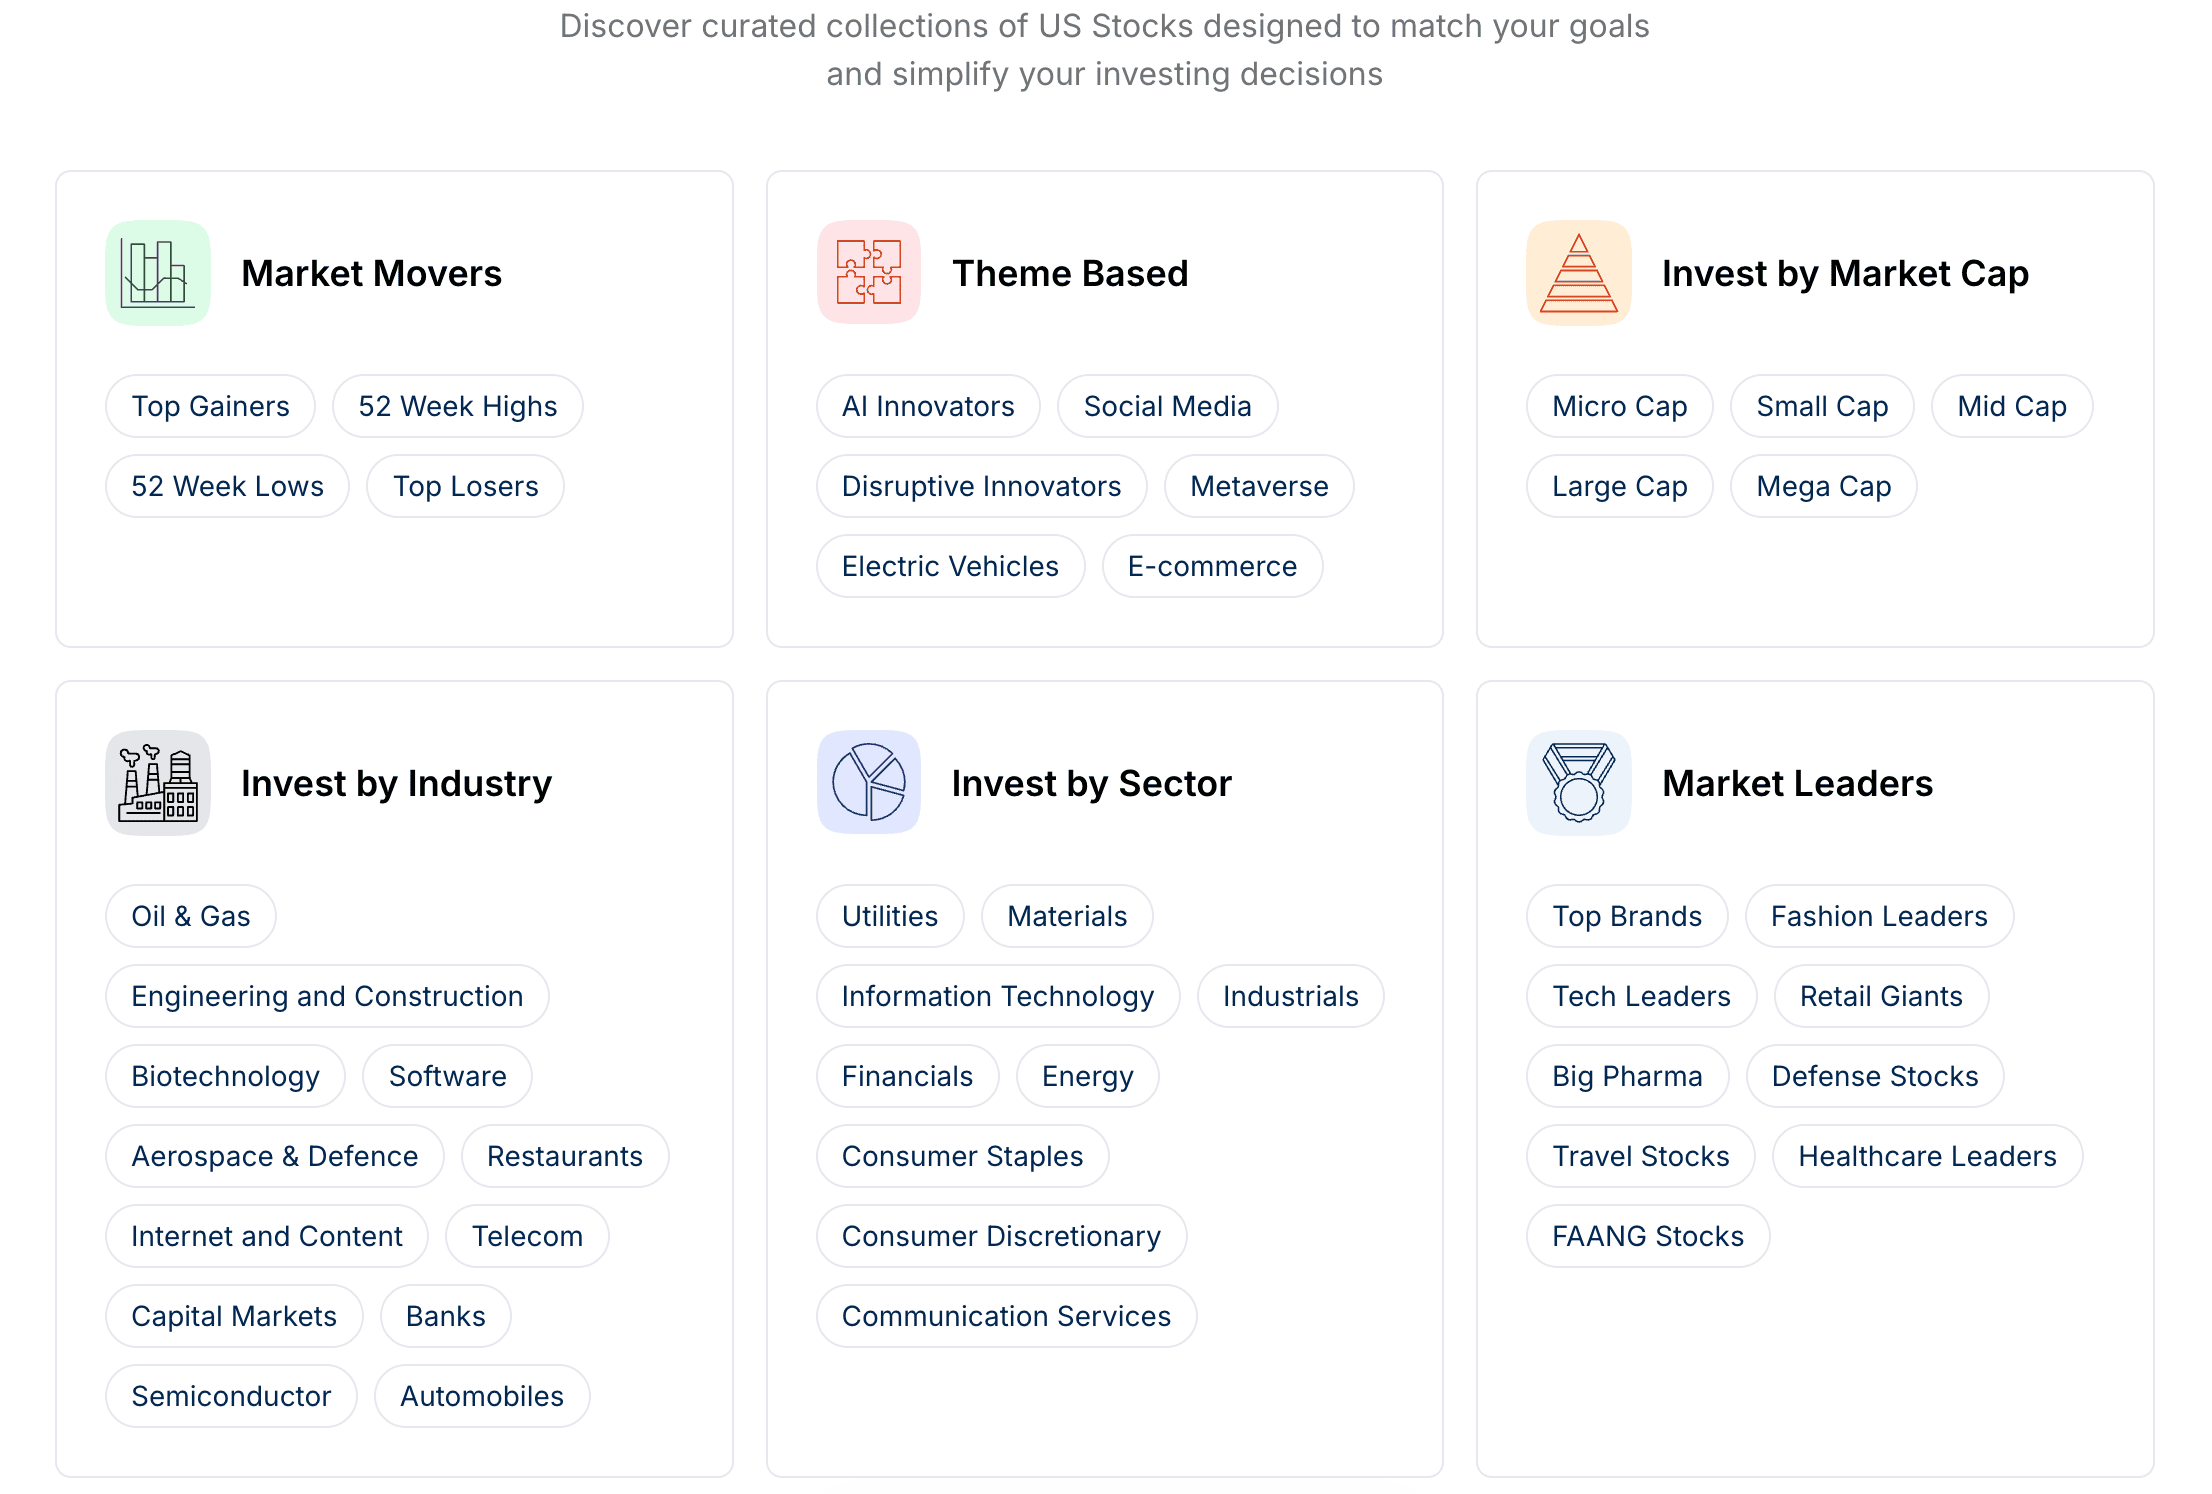Screen dimensions: 2212x1494
Task: Click the Invest by Industry factory icon
Action: tap(158, 783)
